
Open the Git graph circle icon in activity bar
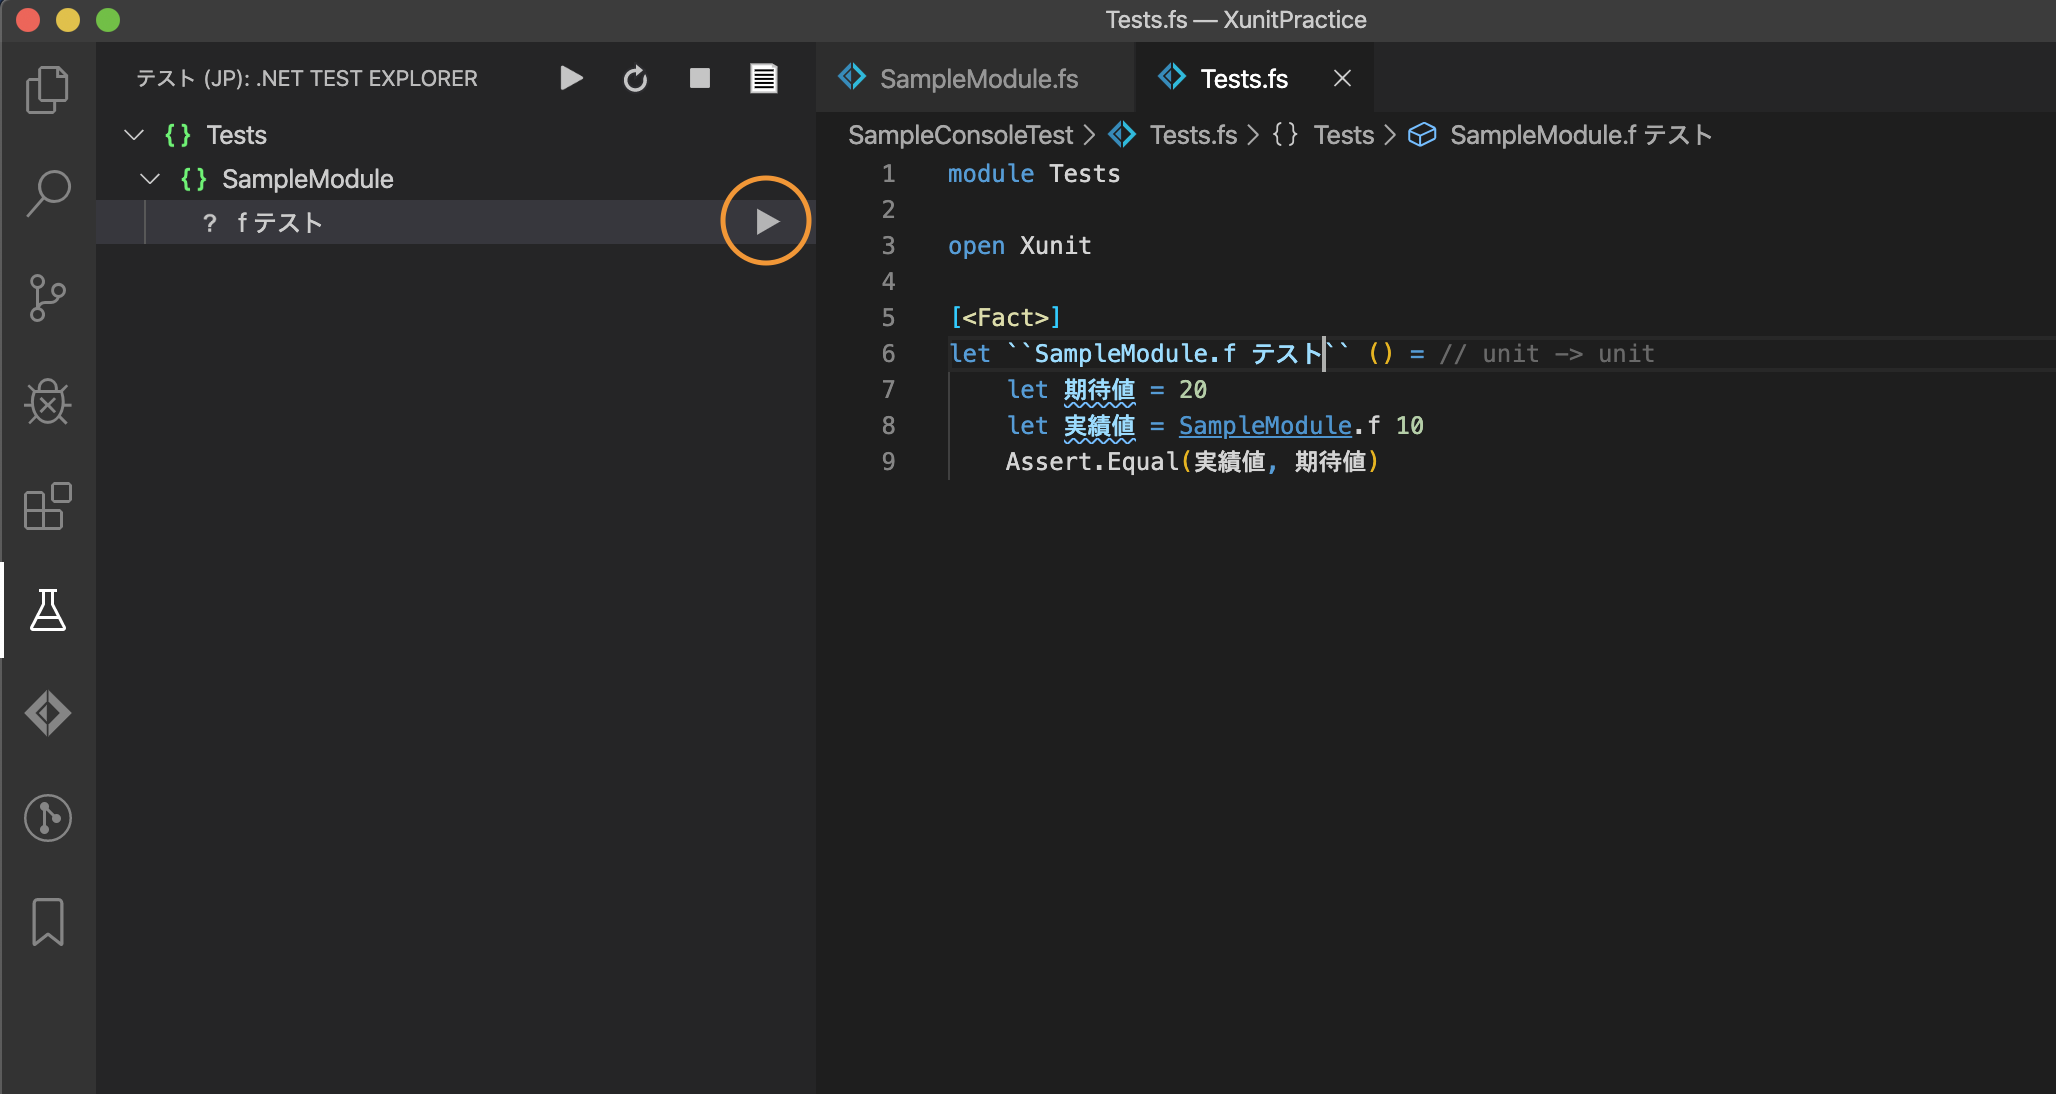pos(47,818)
